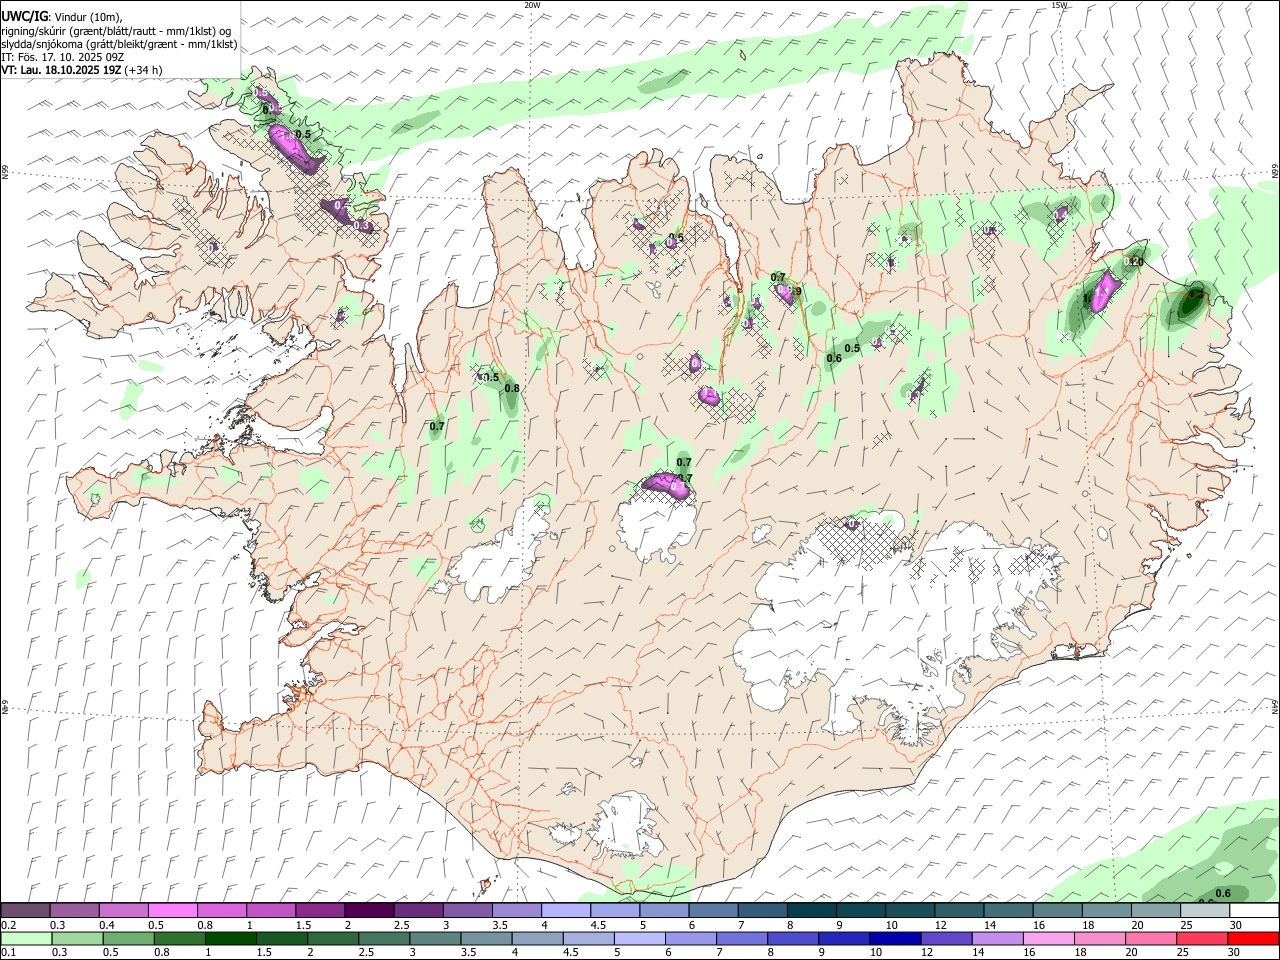Click the description line beginning slydda/snjókoma
The image size is (1280, 960).
(x=119, y=44)
